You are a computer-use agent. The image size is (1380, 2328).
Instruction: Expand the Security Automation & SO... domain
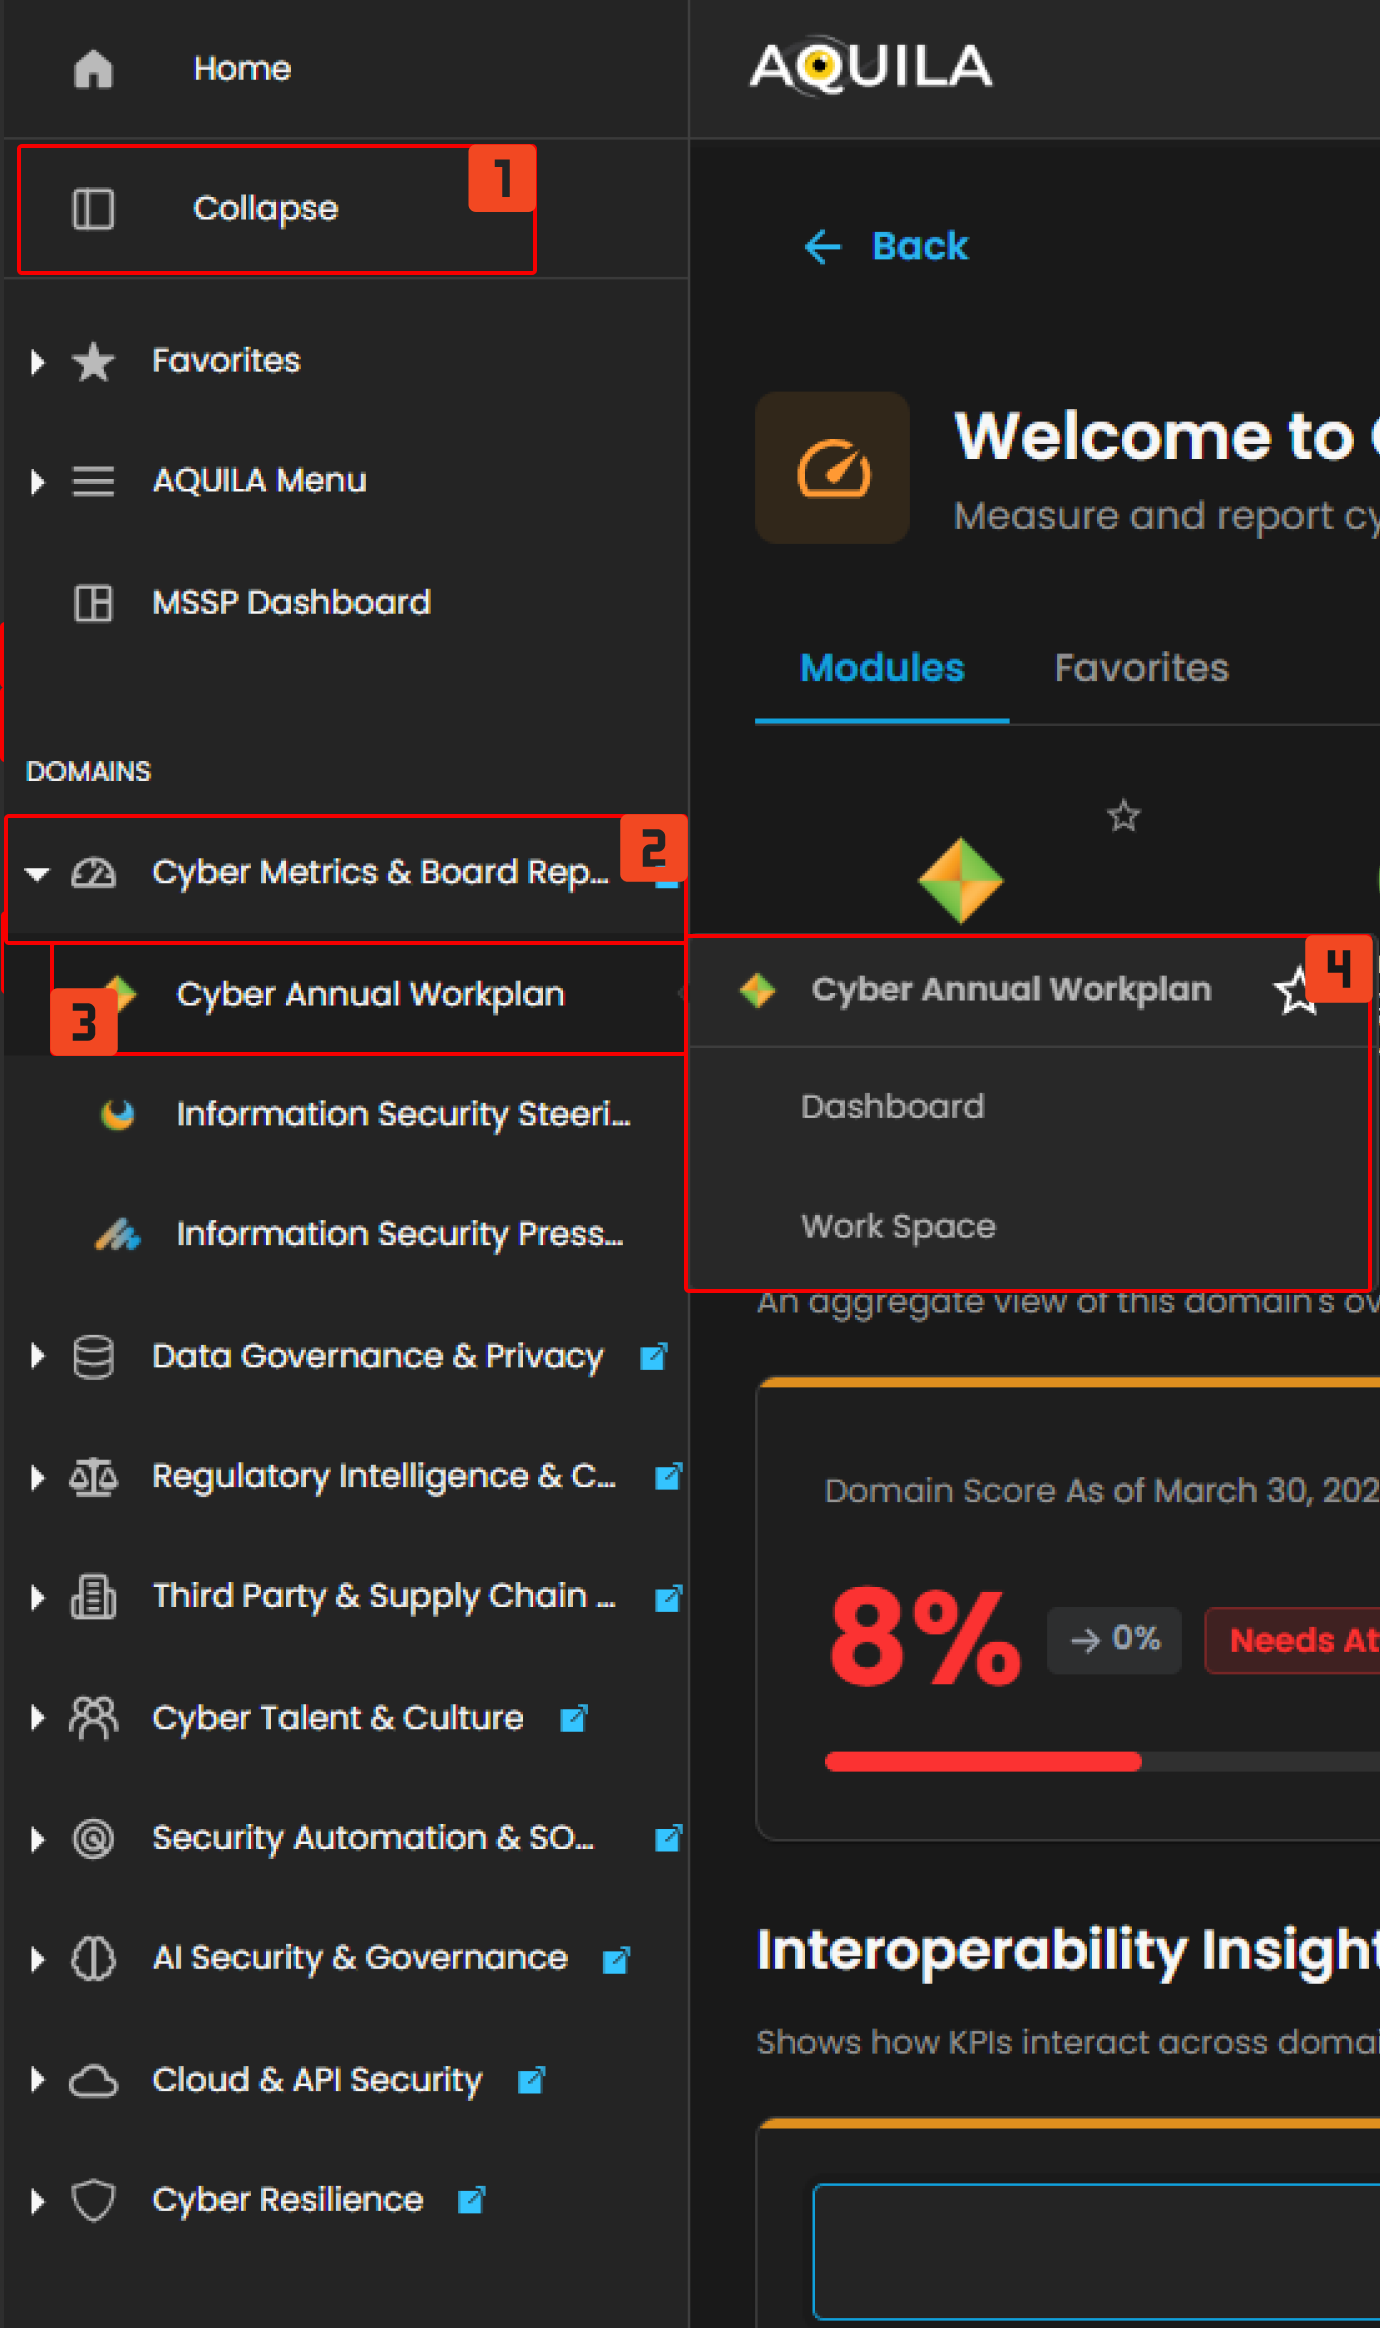point(38,1838)
